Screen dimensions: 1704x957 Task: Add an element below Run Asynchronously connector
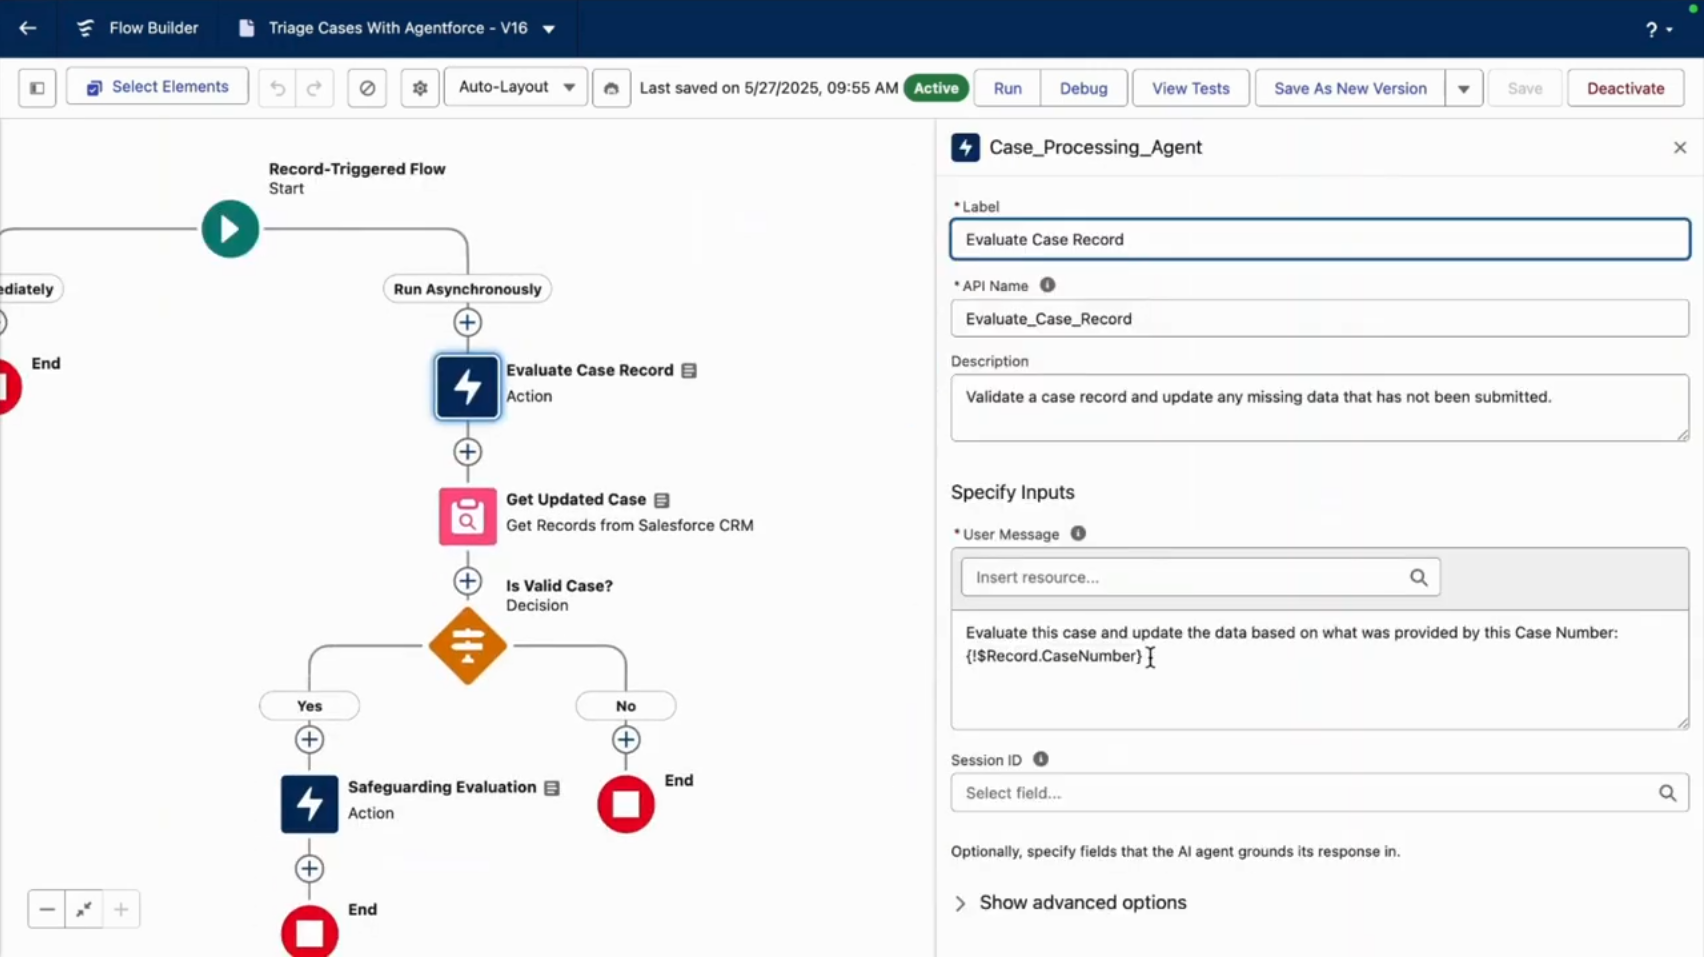[x=467, y=322]
